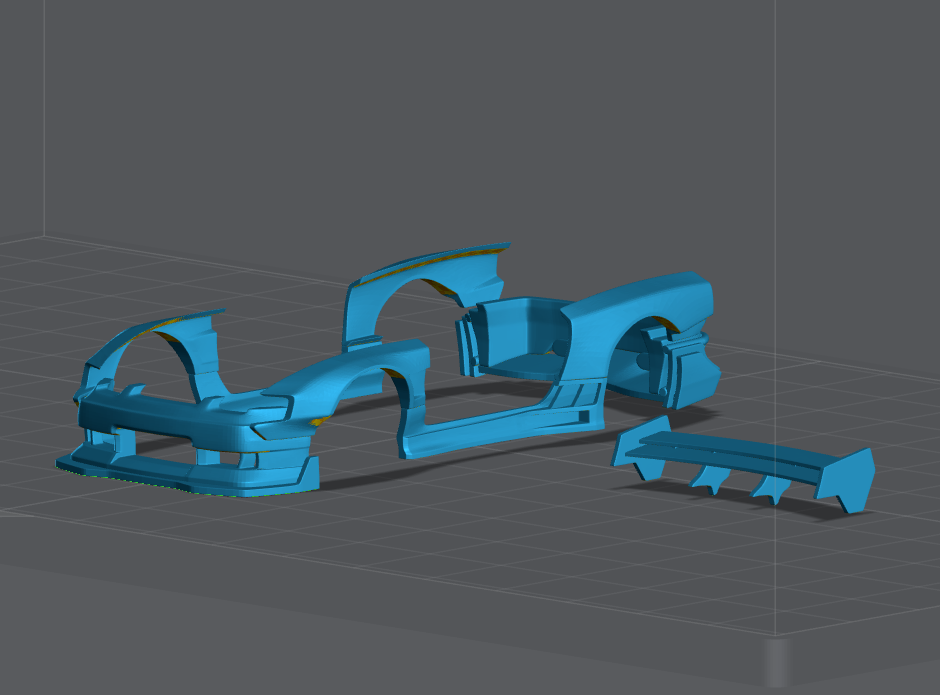Click the back-left build volume edge
This screenshot has height=695, width=940.
click(43, 120)
